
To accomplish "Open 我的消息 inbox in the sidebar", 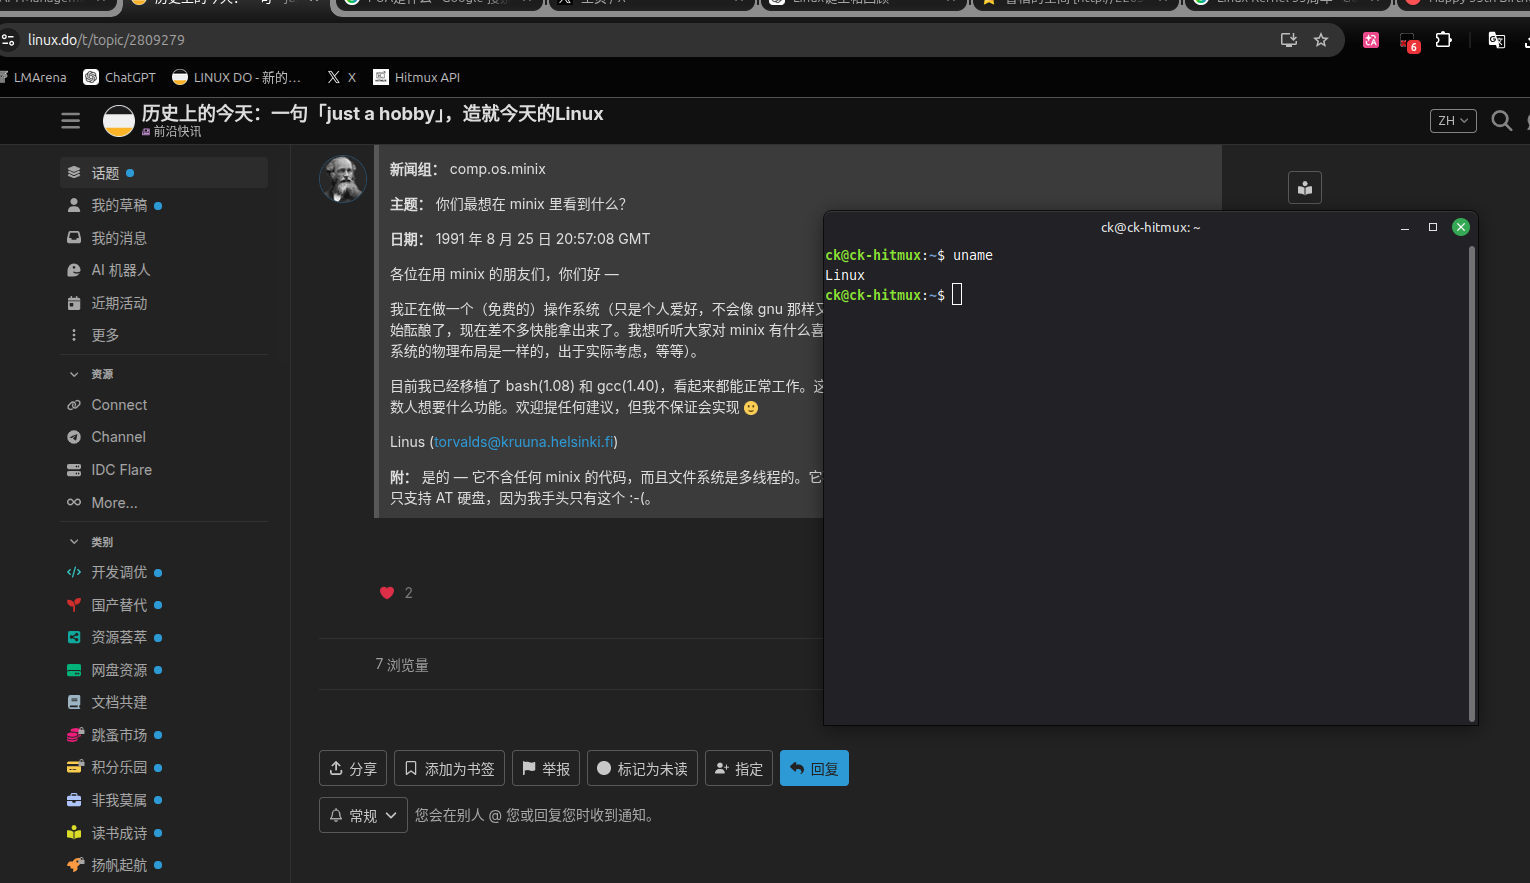I will (164, 238).
